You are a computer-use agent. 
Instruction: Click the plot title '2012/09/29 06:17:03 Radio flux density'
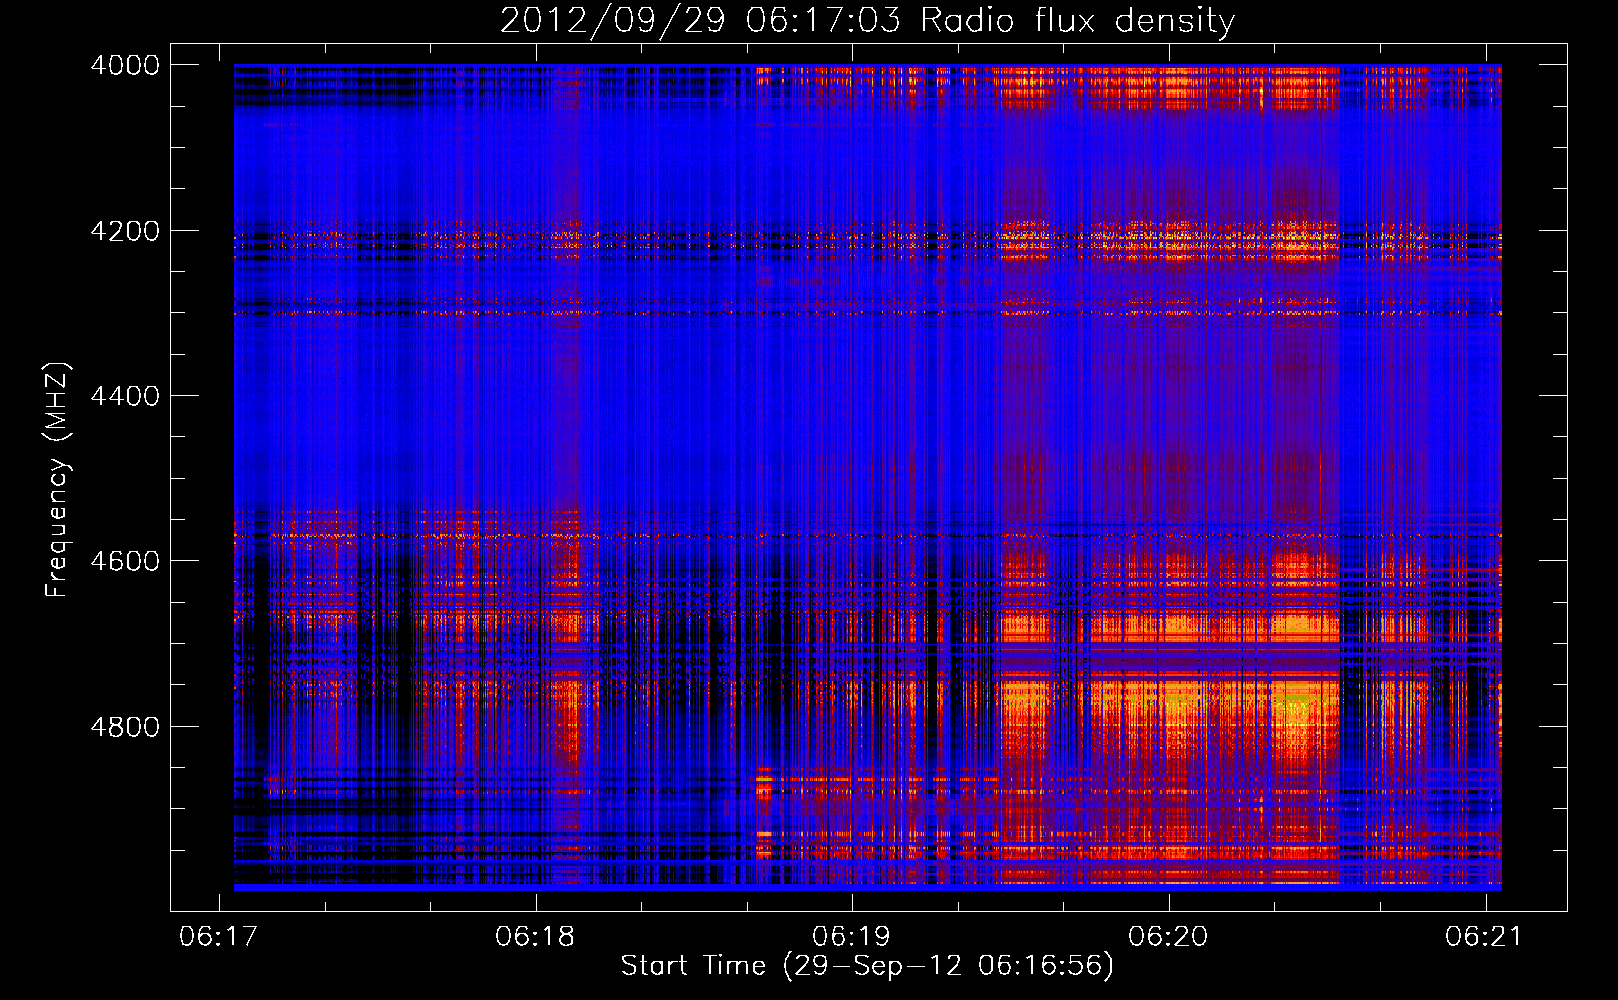click(x=867, y=21)
